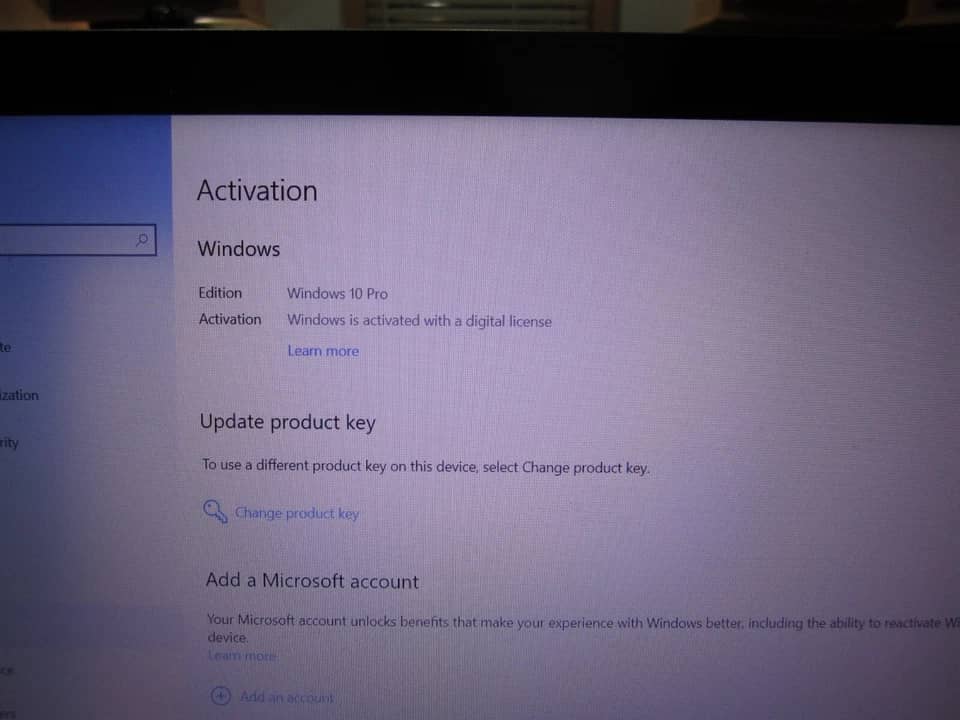Click the Update product key heading
This screenshot has width=960, height=720.
(x=288, y=422)
